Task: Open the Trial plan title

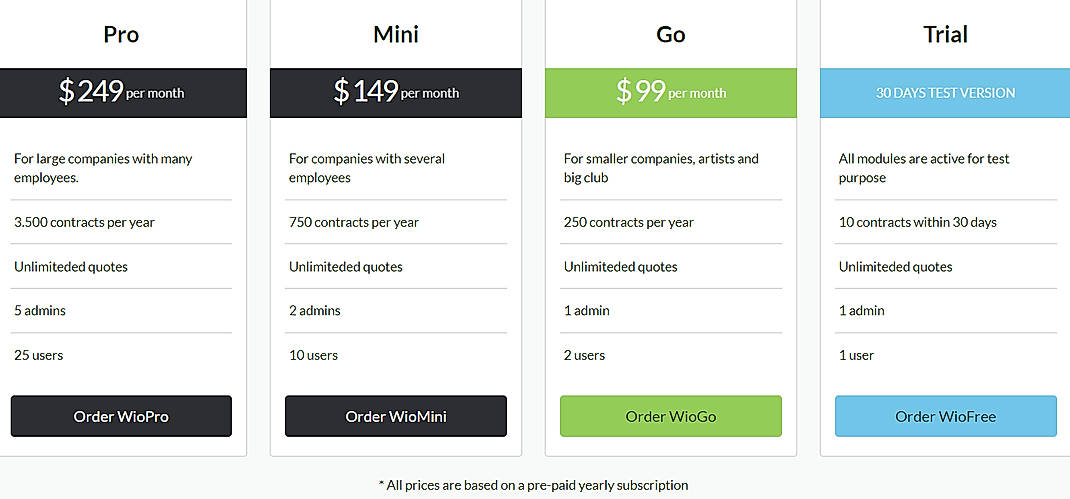Action: click(945, 34)
